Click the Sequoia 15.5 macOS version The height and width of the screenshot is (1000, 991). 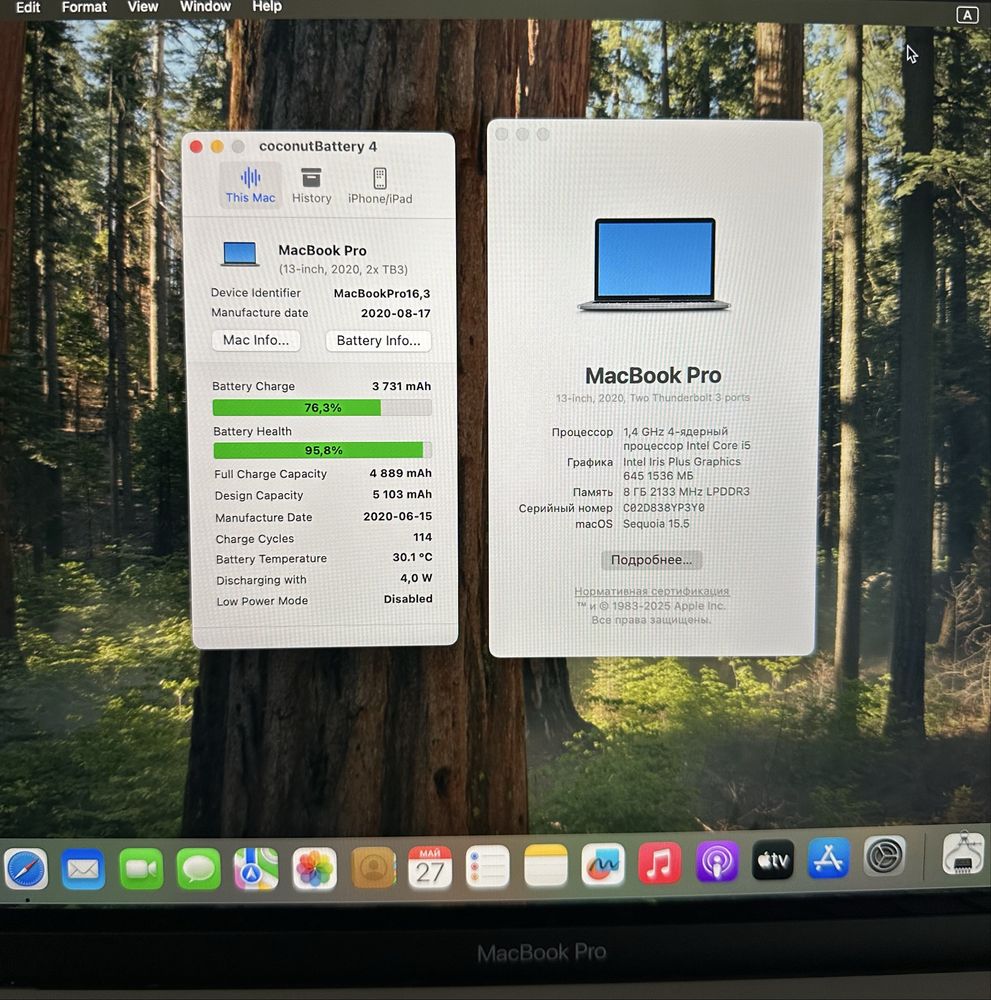coord(656,524)
